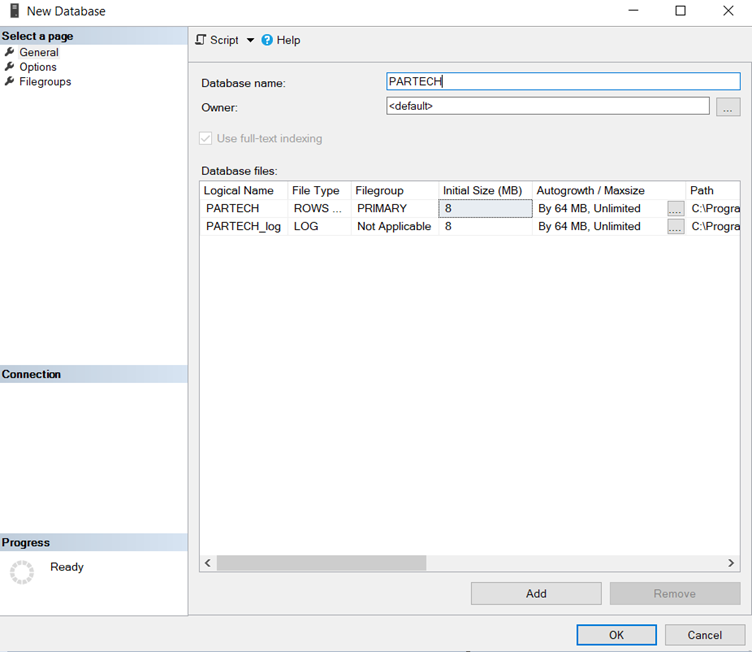Click the wrench icon next to General
752x652 pixels.
(x=10, y=52)
